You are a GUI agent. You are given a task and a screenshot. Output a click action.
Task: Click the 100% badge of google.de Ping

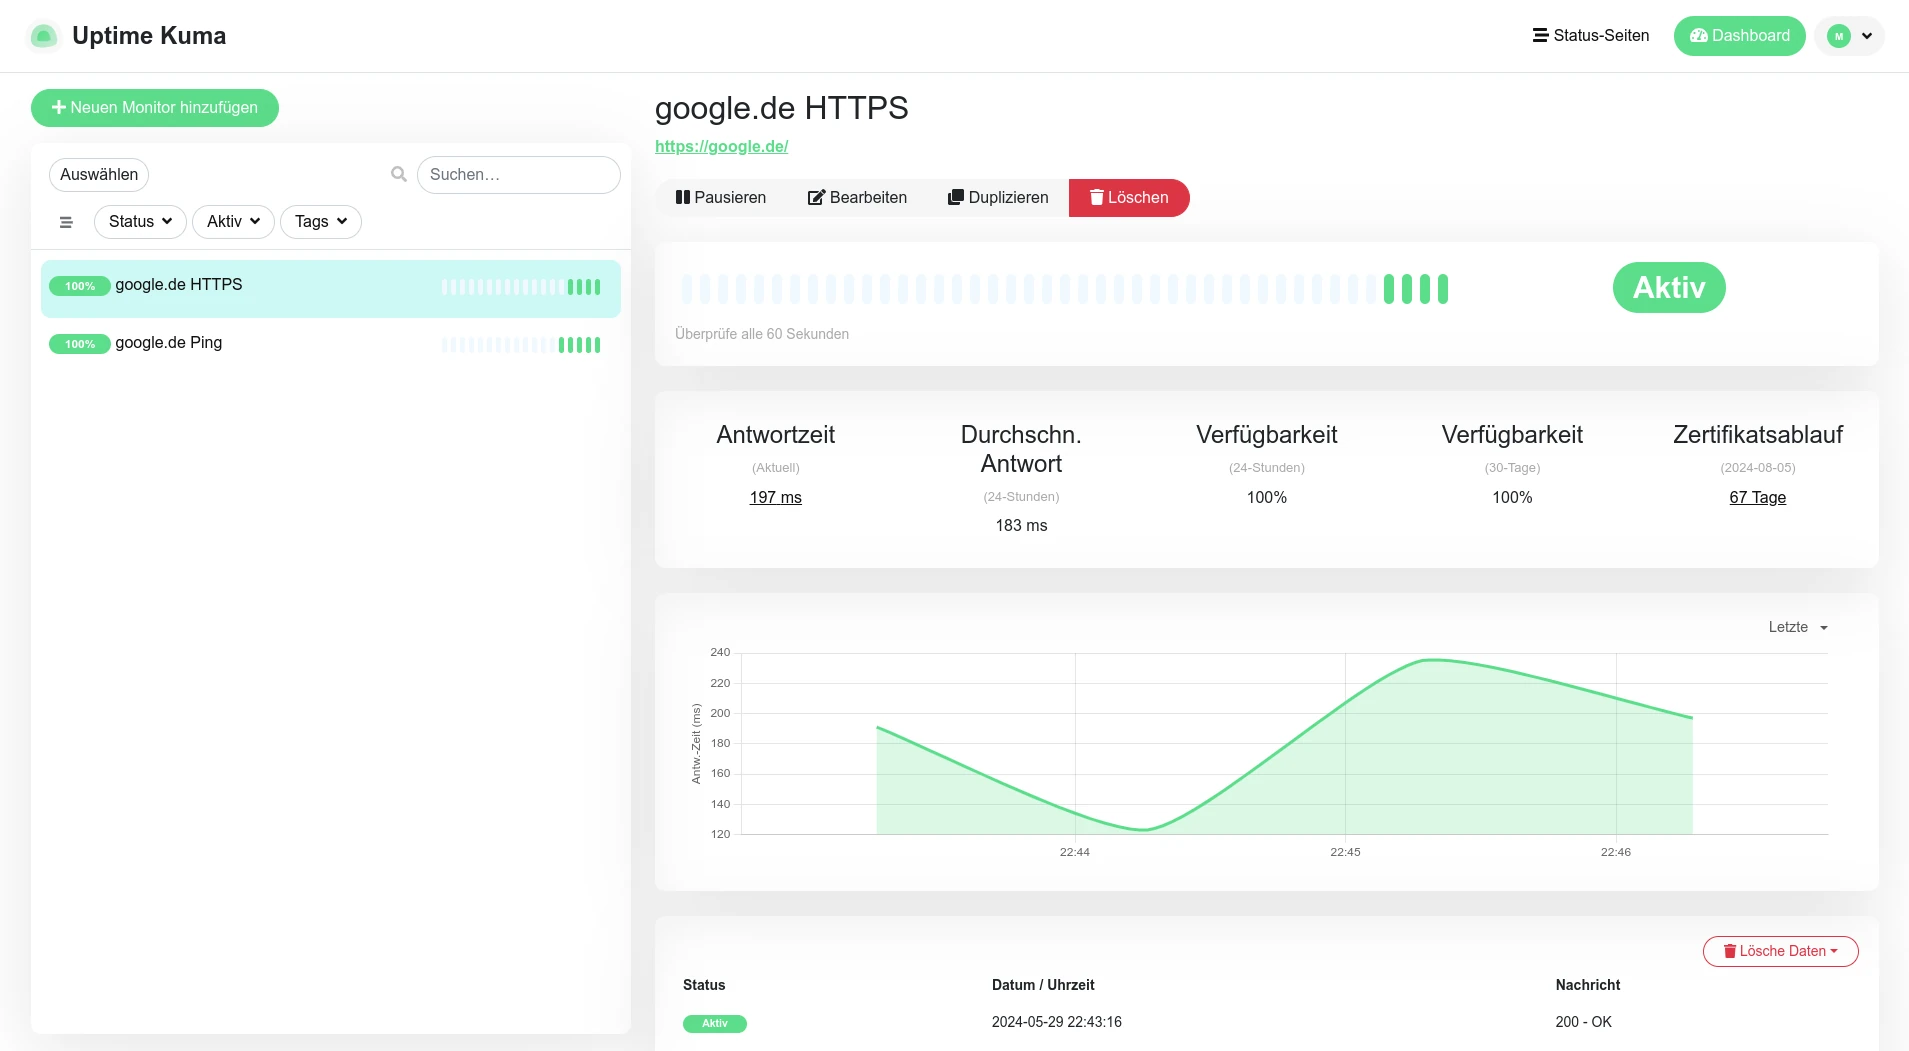point(80,344)
